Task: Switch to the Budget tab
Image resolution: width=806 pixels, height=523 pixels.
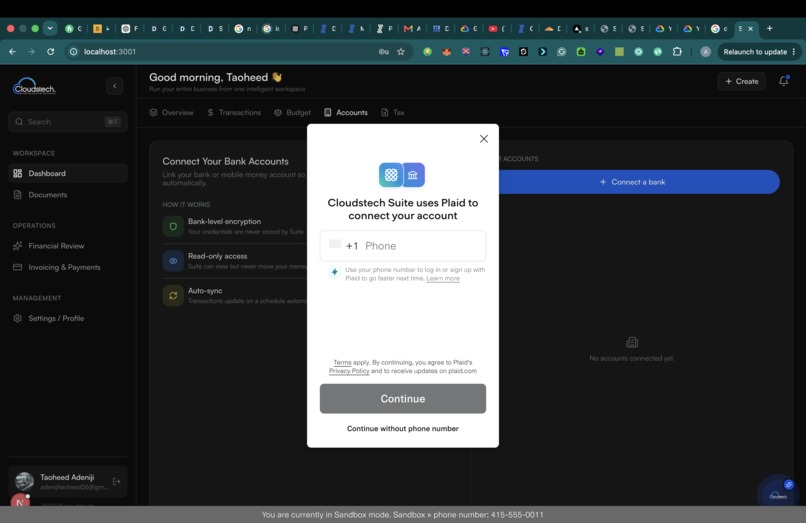Action: pos(292,112)
